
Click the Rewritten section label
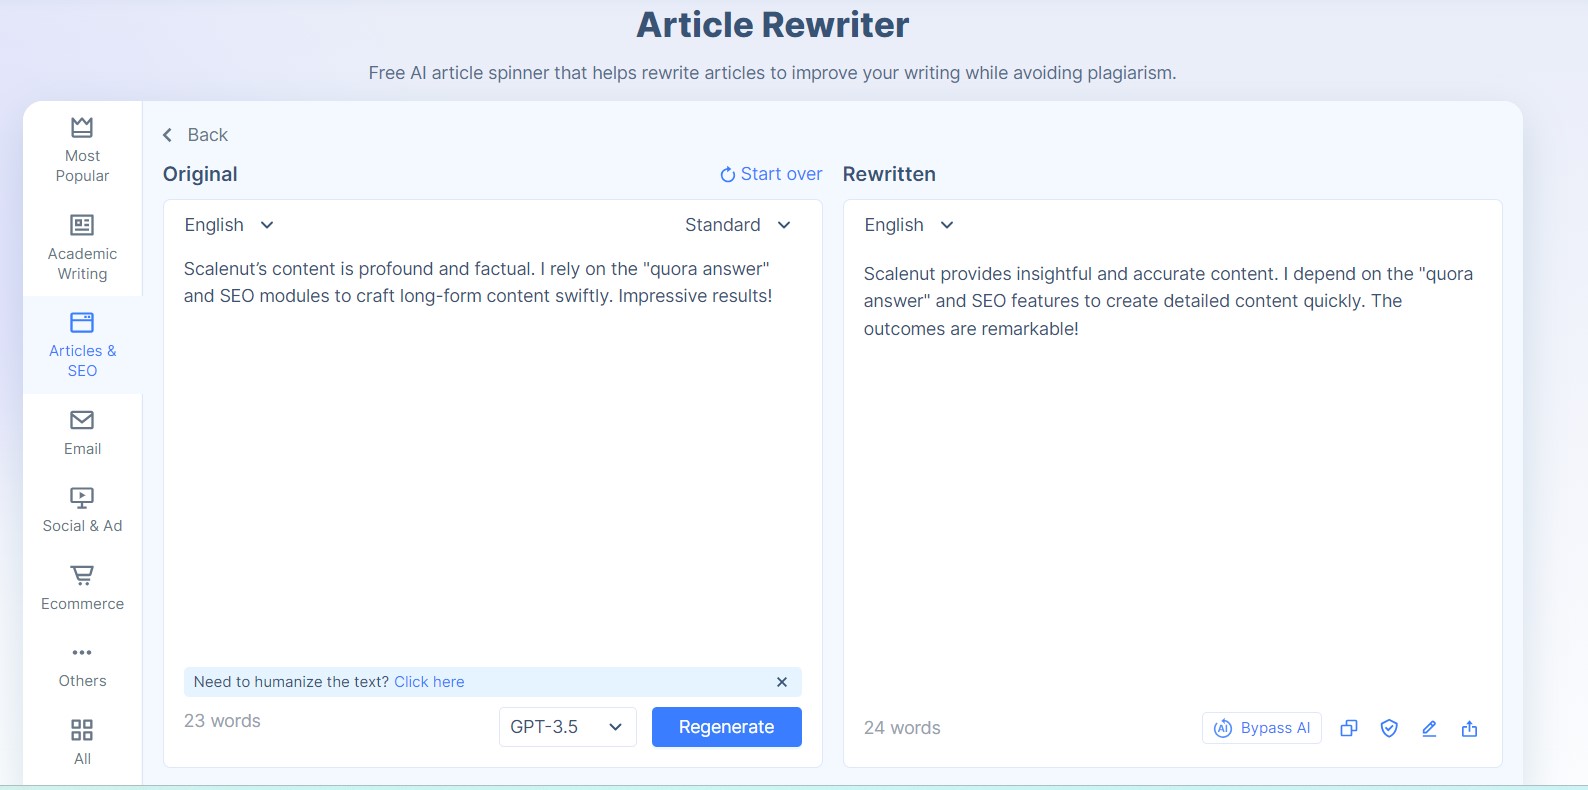tap(889, 174)
